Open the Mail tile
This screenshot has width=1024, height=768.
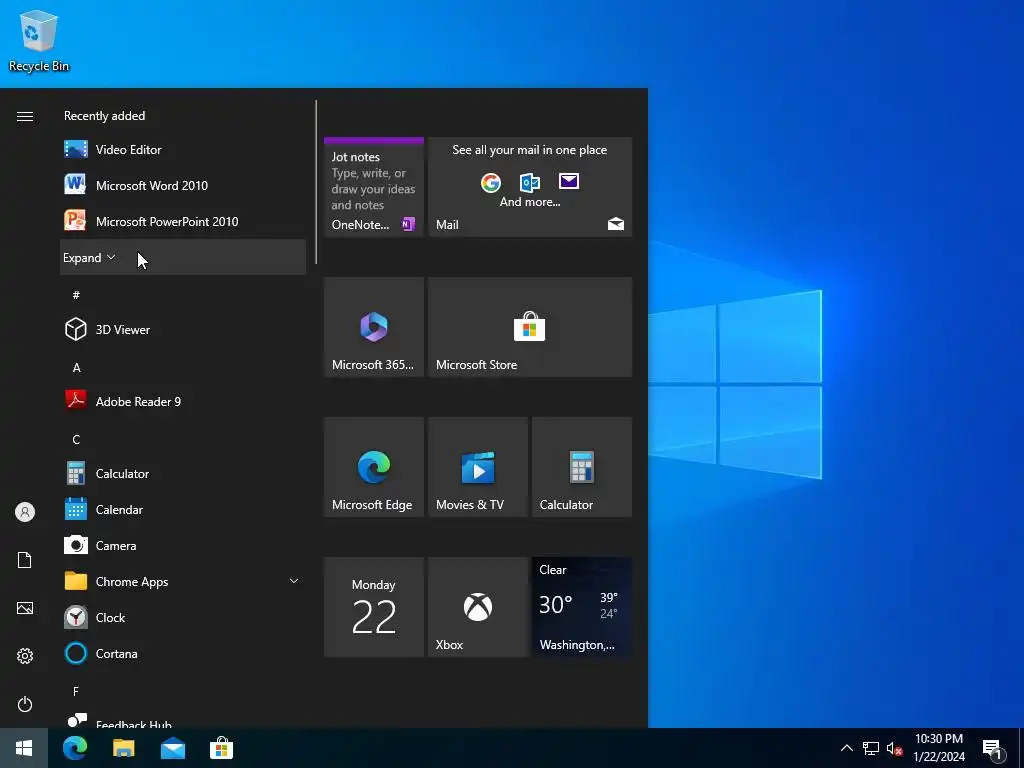(x=530, y=187)
